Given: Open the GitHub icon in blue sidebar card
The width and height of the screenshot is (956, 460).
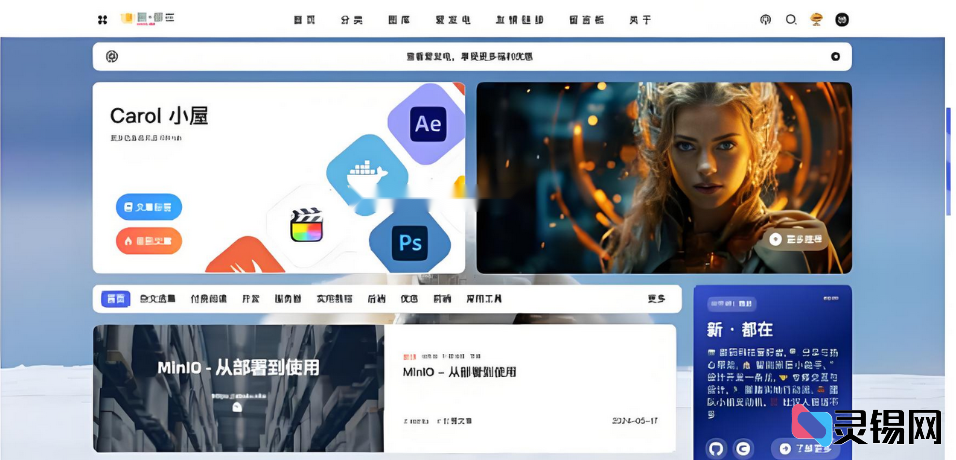Looking at the screenshot, I should click(716, 449).
